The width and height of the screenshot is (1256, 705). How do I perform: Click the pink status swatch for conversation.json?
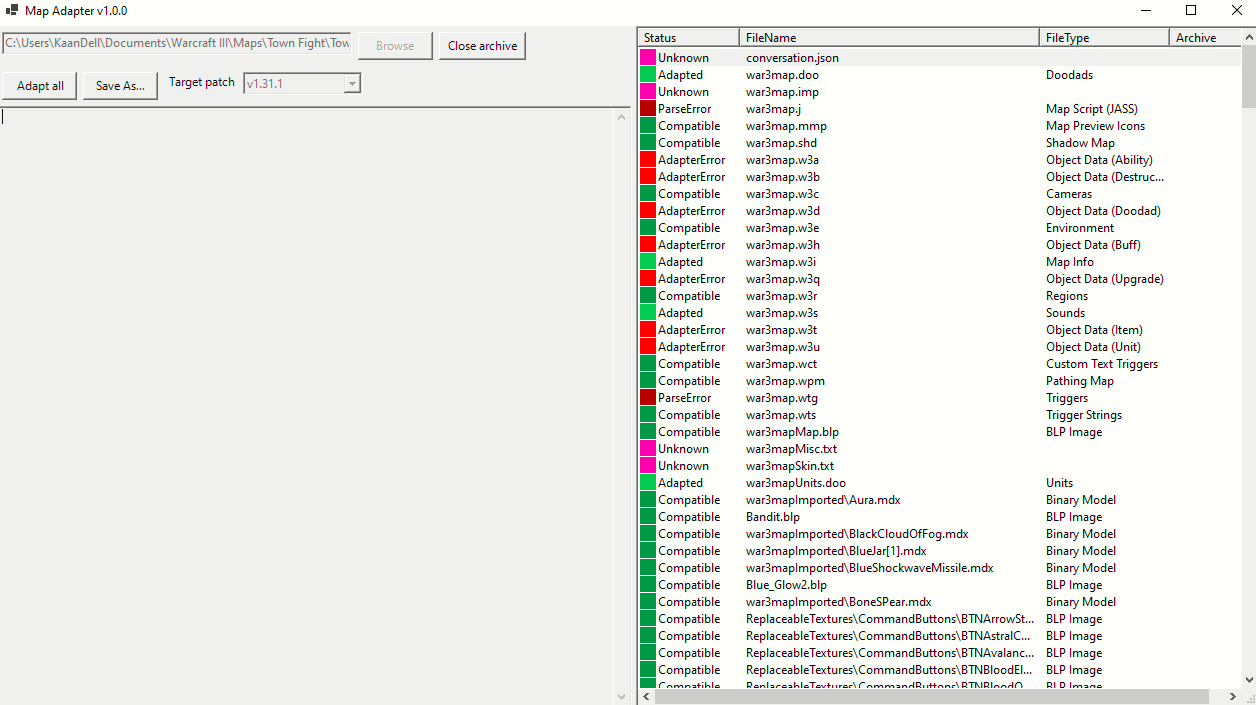click(x=648, y=58)
